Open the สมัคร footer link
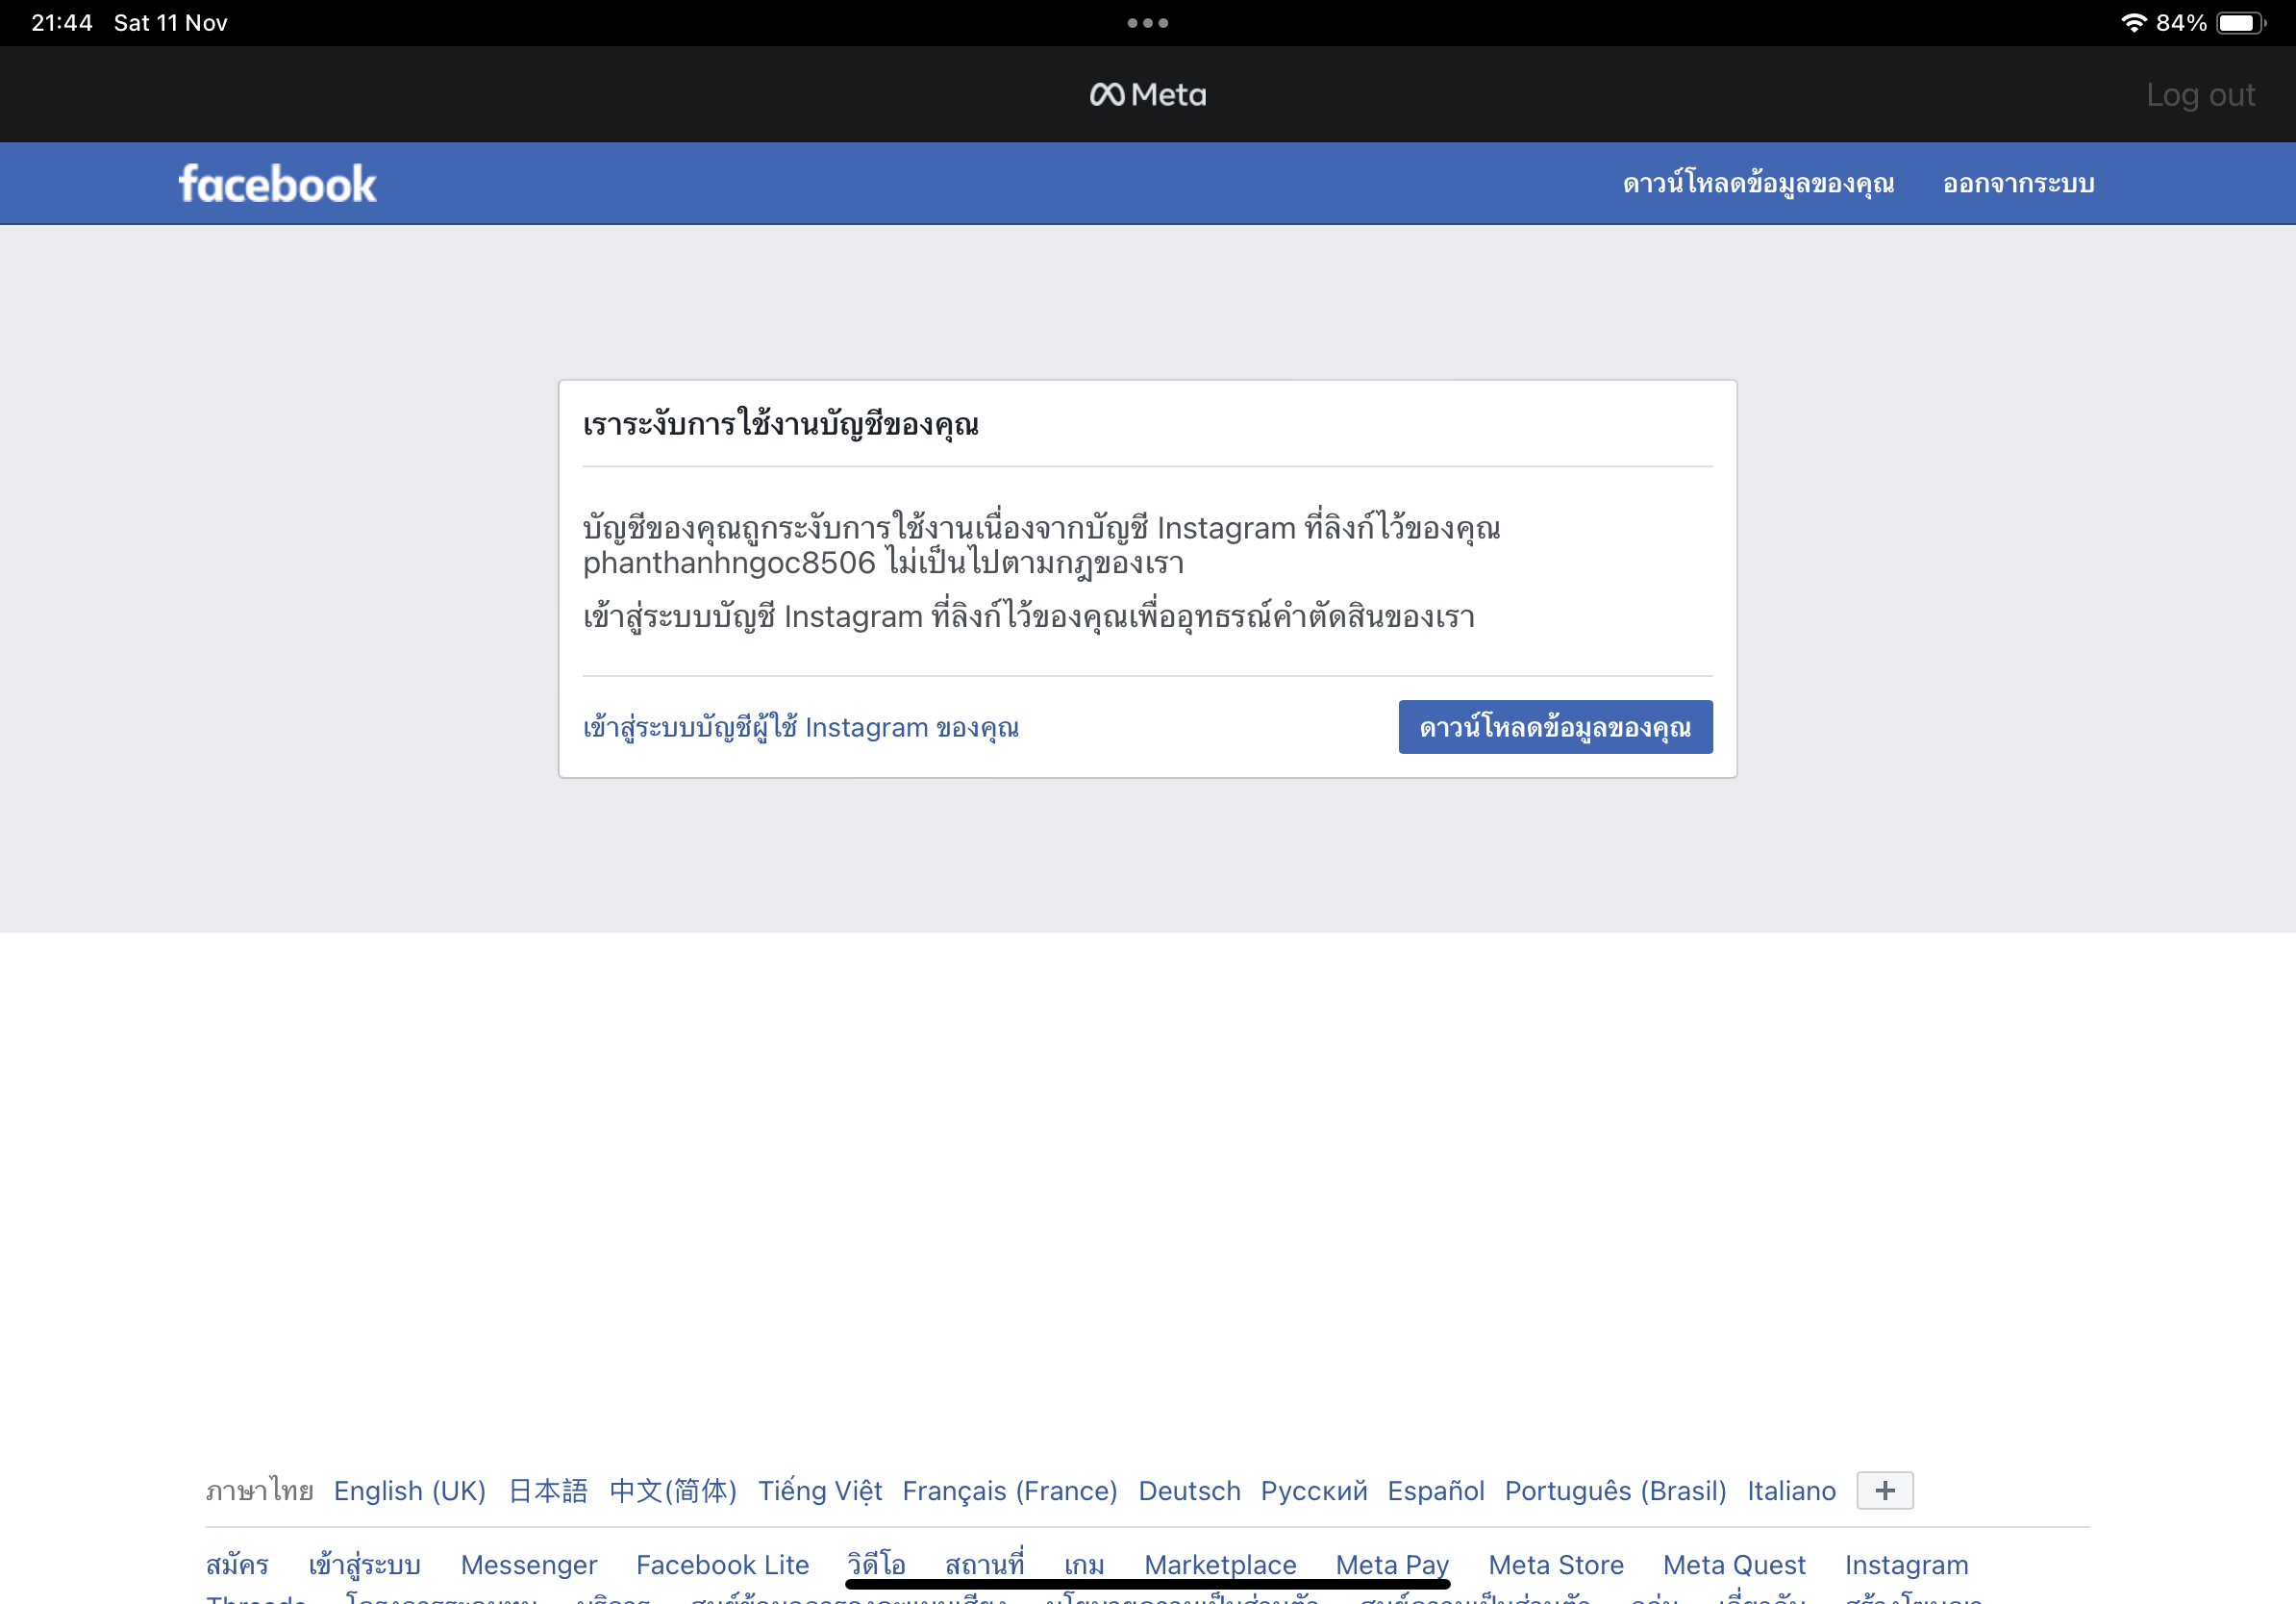2296x1604 pixels. (237, 1564)
